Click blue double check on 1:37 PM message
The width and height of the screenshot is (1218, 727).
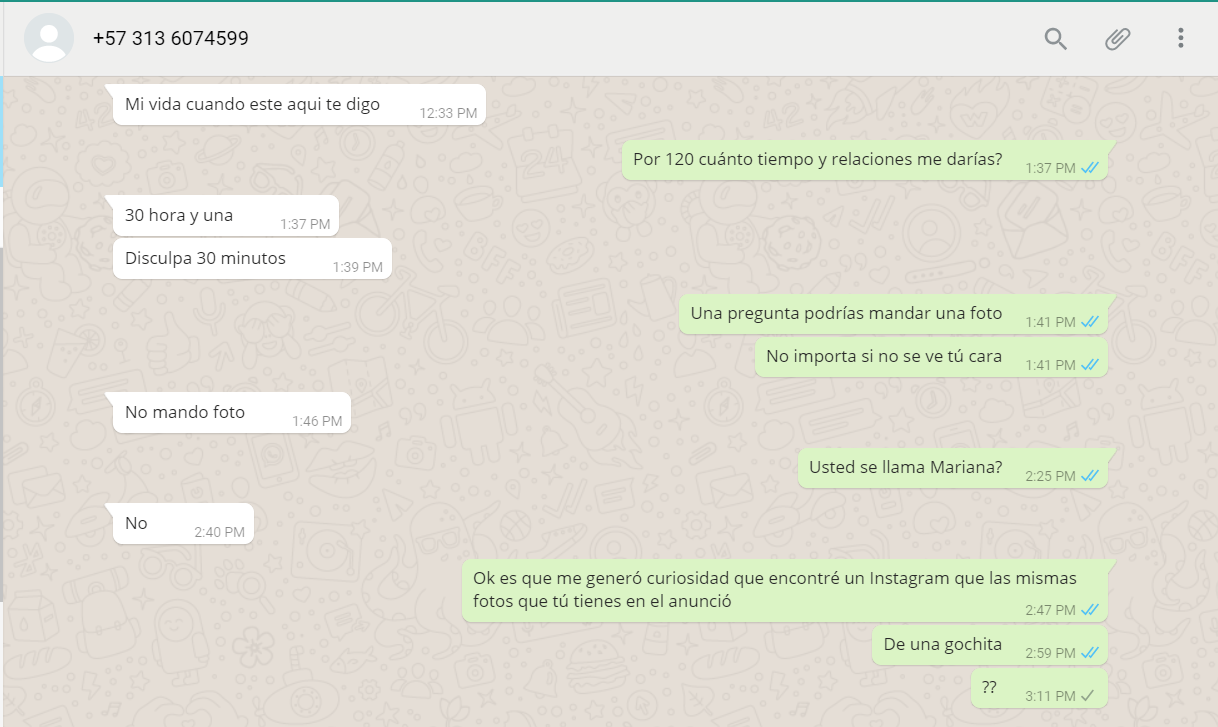click(1090, 168)
